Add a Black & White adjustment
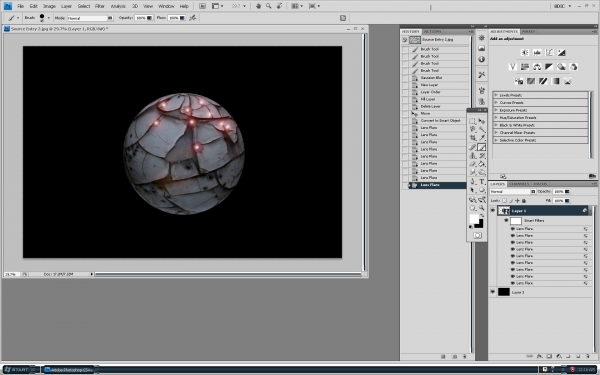Image resolution: width=600 pixels, height=375 pixels. pos(549,67)
